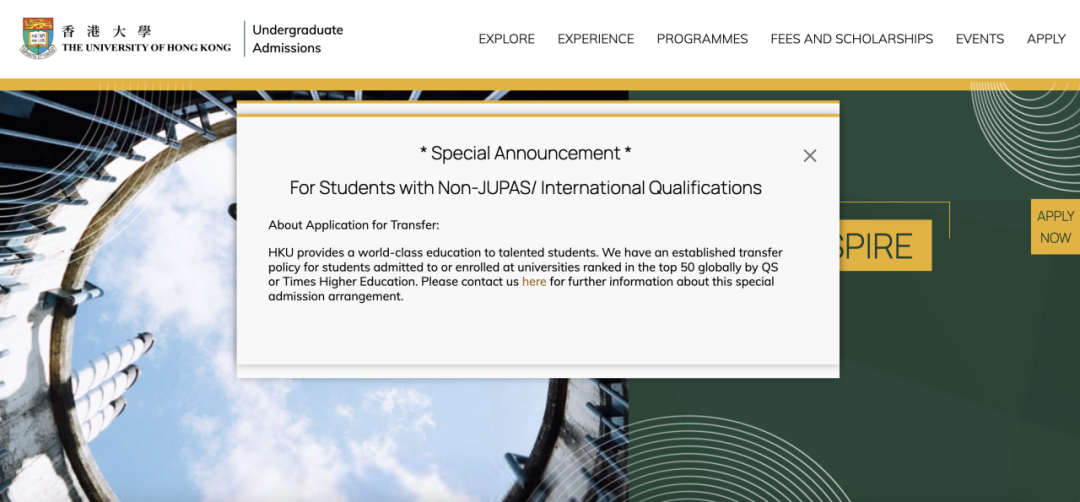Image resolution: width=1080 pixels, height=502 pixels.
Task: Click the 'here' contact link in announcement
Action: [x=534, y=282]
